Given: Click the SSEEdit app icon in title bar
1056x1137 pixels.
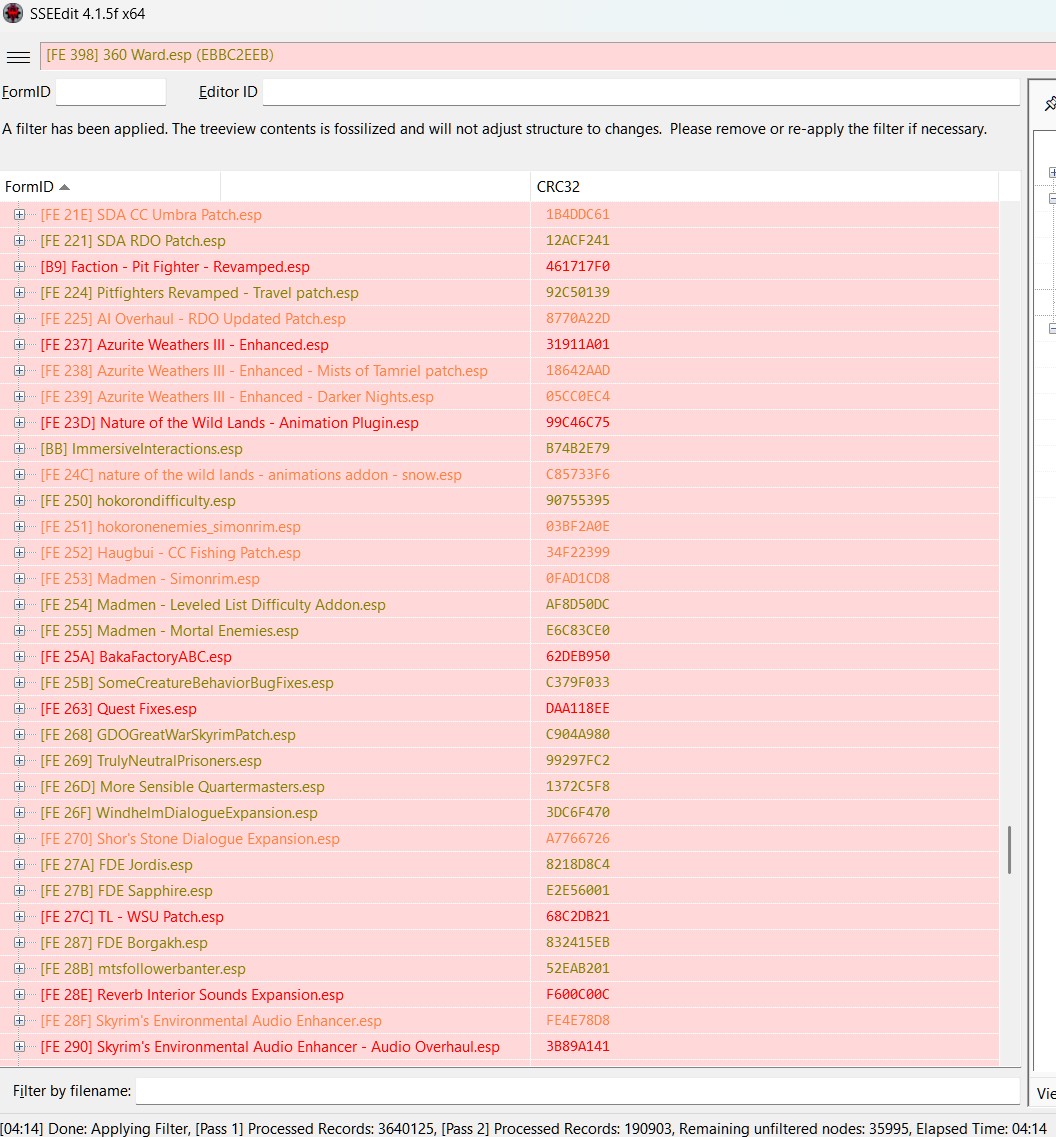Looking at the screenshot, I should point(13,14).
